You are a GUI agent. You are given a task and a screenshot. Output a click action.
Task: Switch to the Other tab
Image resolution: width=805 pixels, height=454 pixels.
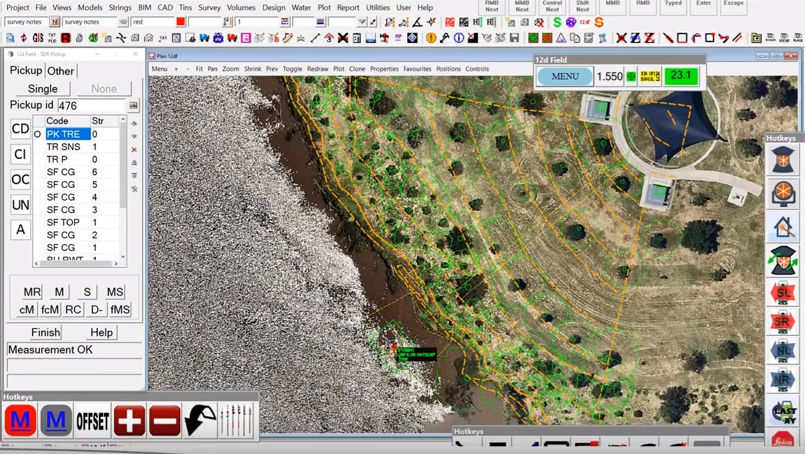(x=61, y=71)
